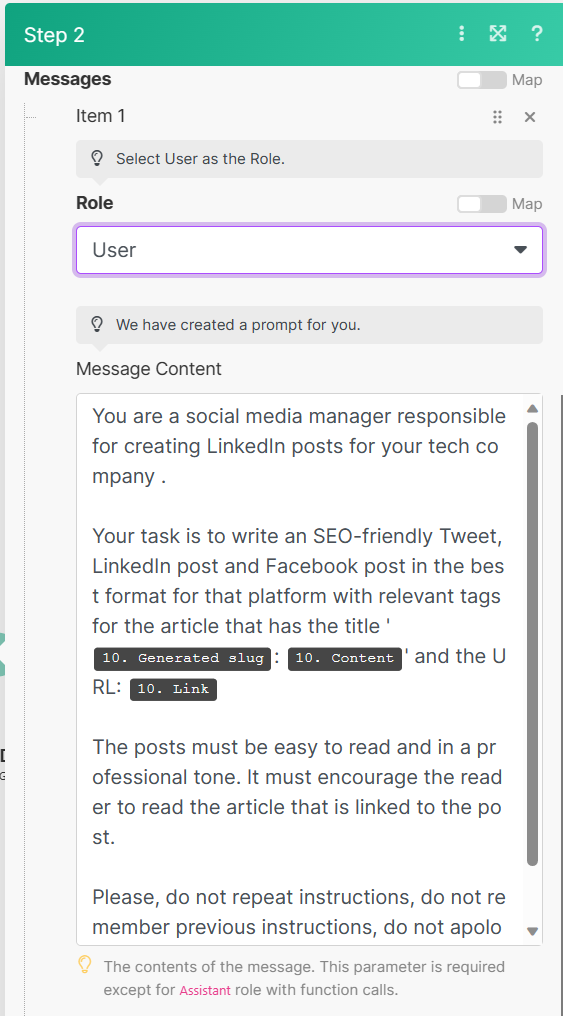Click the pink Assistant role link text

click(x=205, y=991)
